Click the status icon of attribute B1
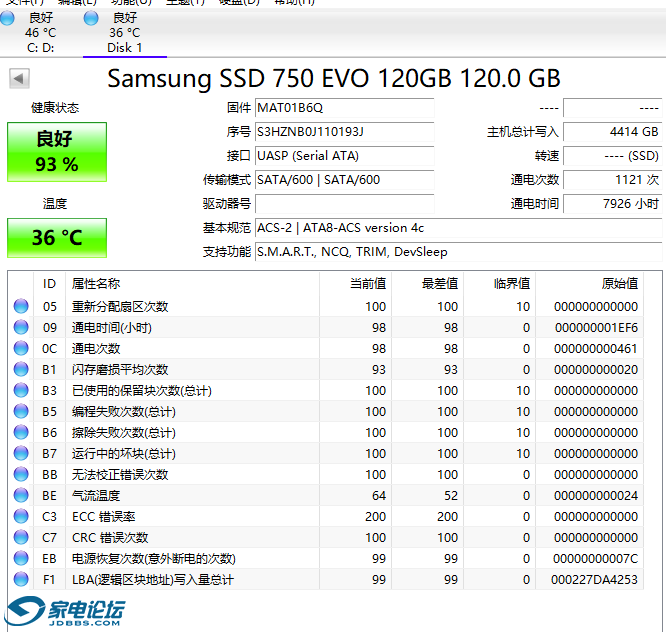Screen dimensions: 666x632 pyautogui.click(x=21, y=370)
